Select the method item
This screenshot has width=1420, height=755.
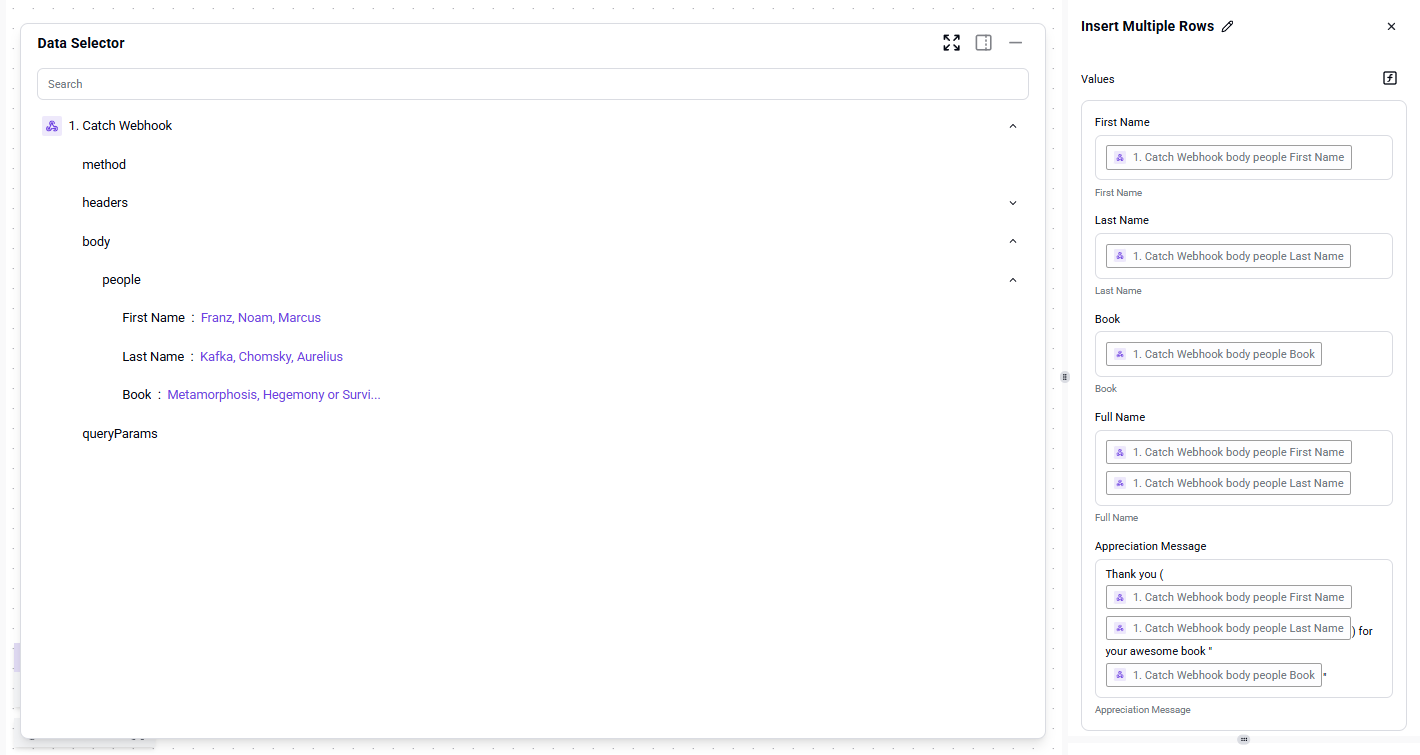104,164
